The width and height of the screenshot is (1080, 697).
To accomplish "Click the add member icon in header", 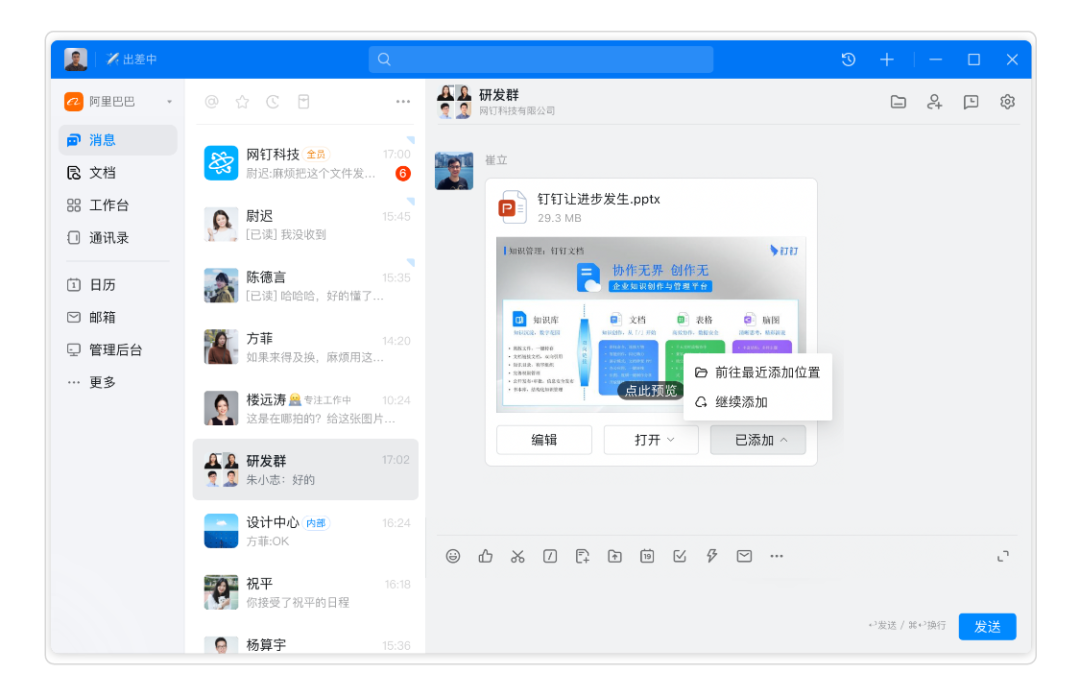I will pyautogui.click(x=935, y=101).
